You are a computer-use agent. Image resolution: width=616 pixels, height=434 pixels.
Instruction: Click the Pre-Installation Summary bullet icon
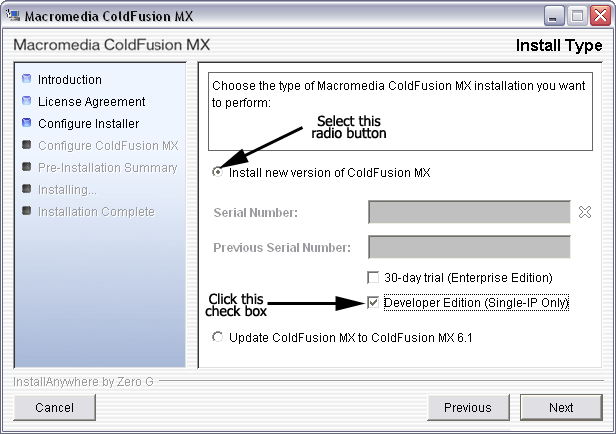pos(27,167)
